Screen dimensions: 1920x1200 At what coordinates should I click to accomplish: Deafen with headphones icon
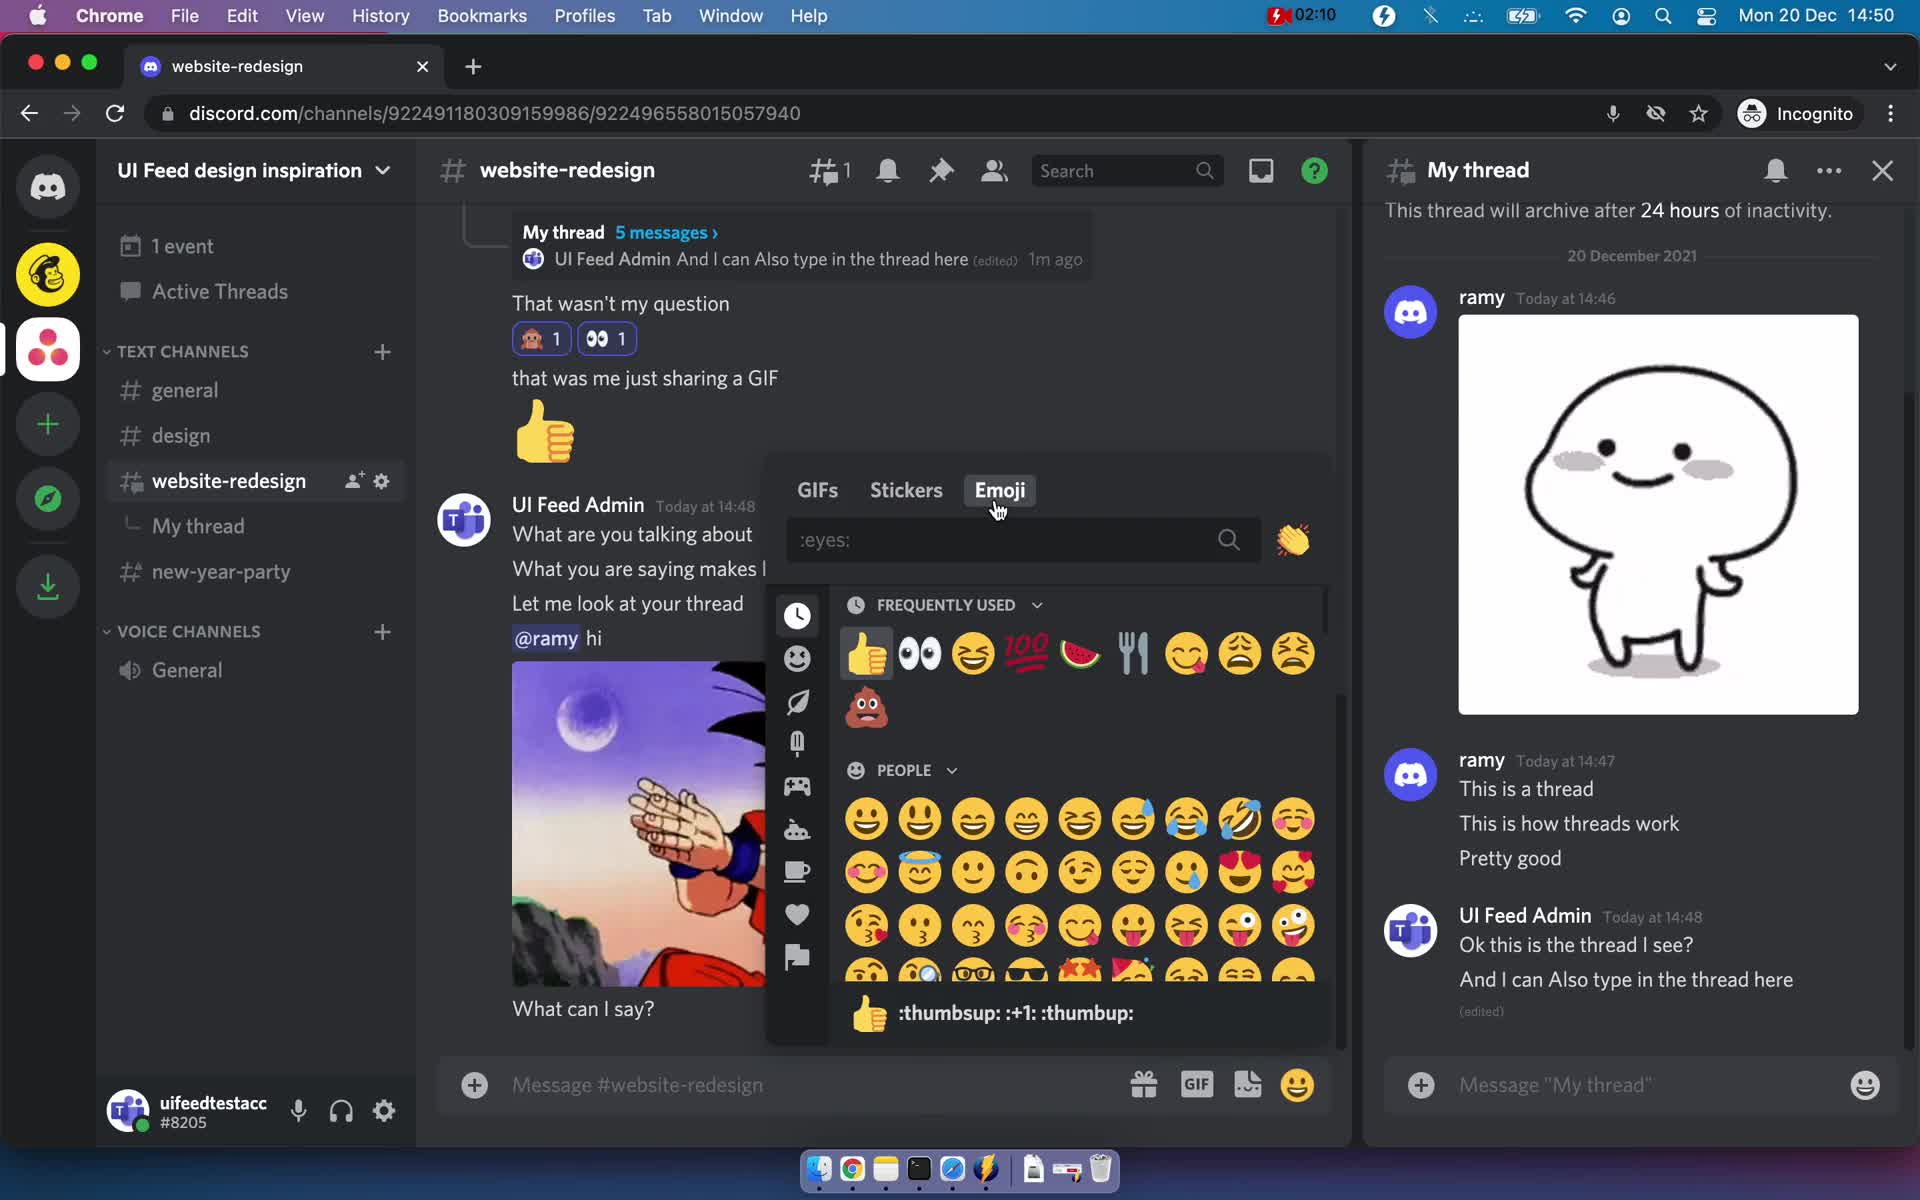[x=341, y=1111]
